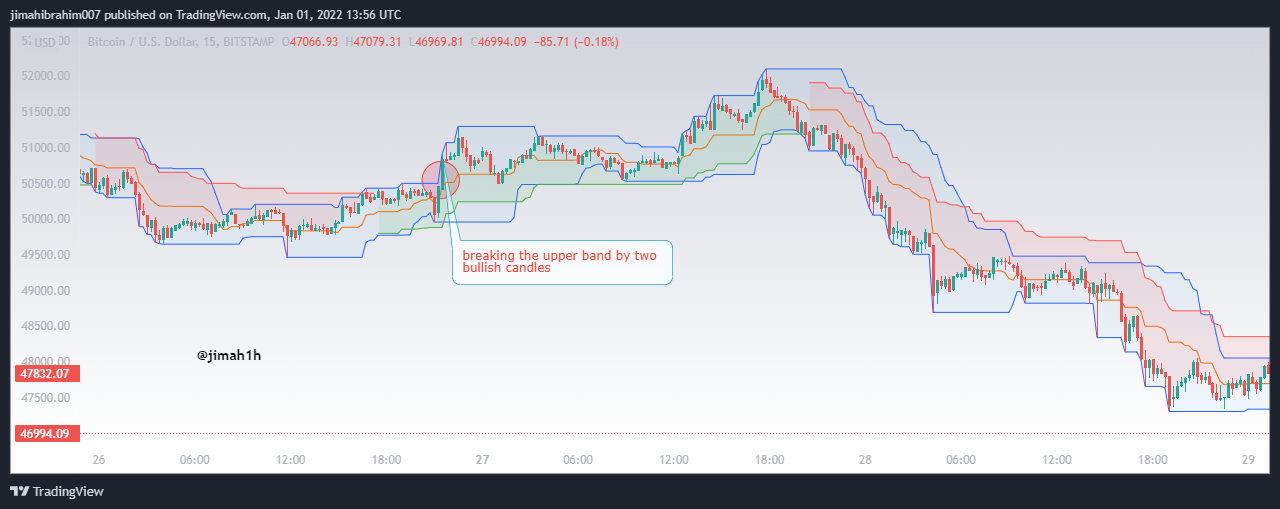Click the 46994.09 current price label

(48, 433)
